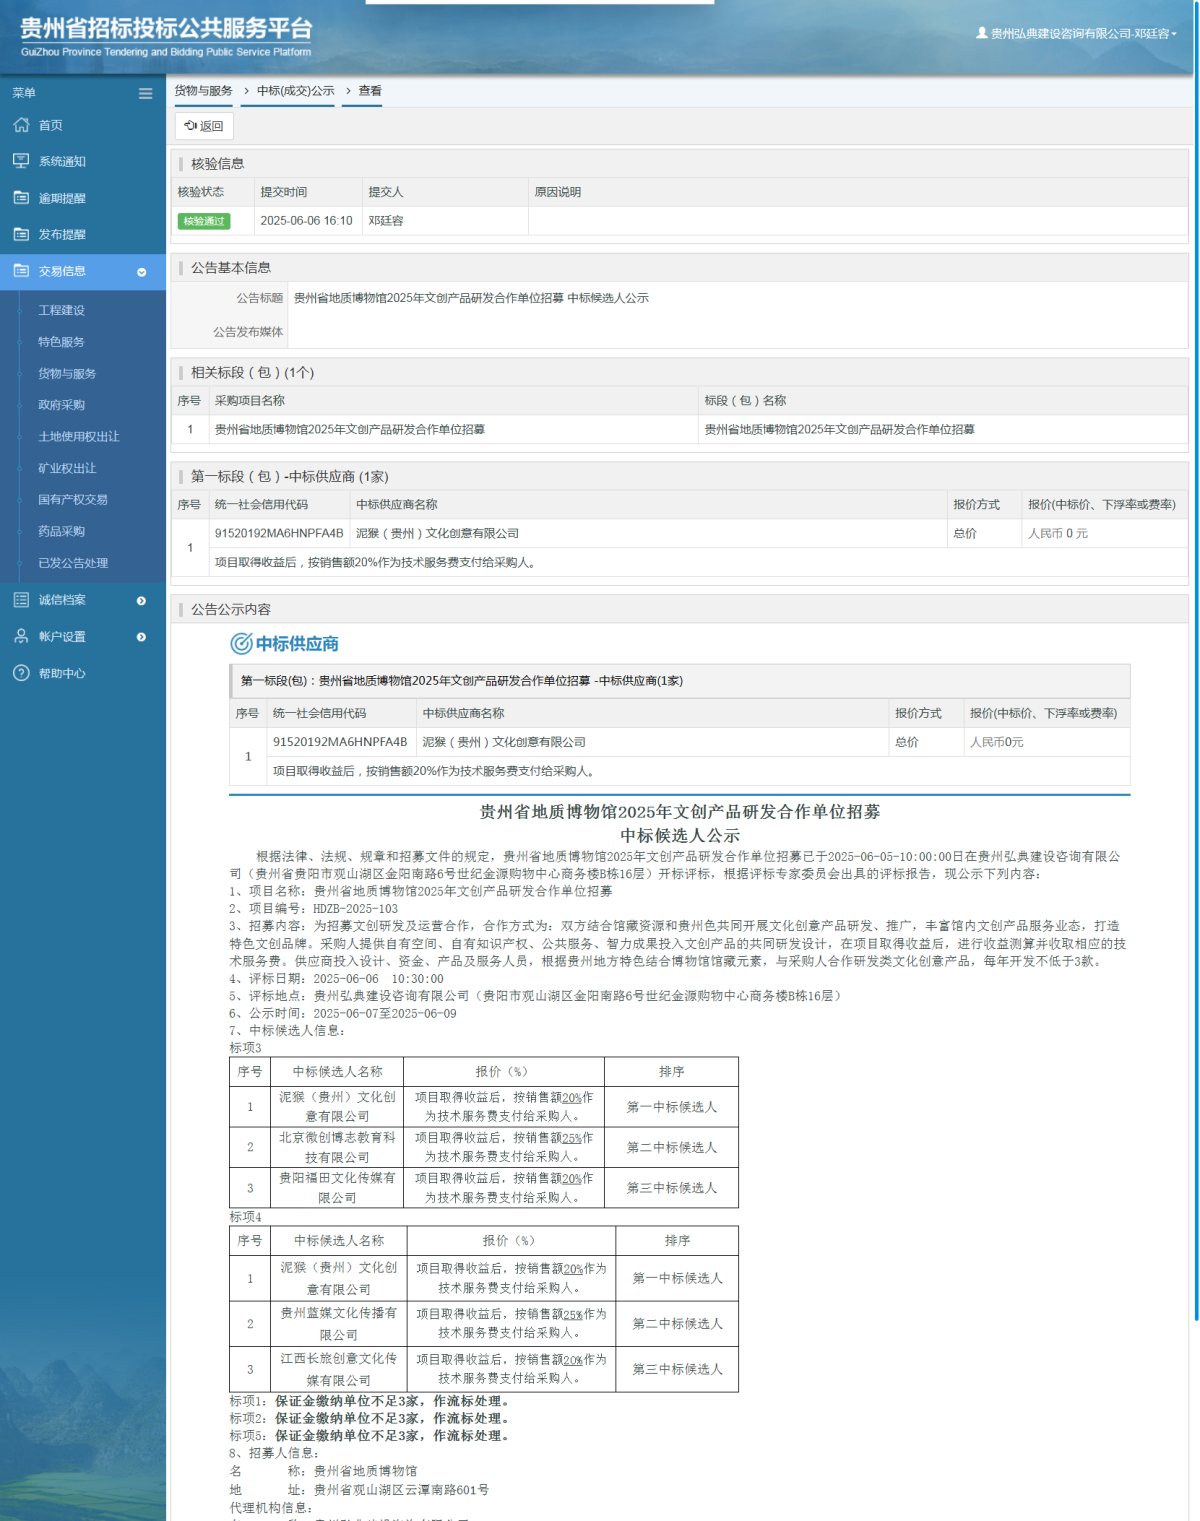1200x1521 pixels.
Task: Click the back arrow icon inside 返回
Action: (x=191, y=125)
